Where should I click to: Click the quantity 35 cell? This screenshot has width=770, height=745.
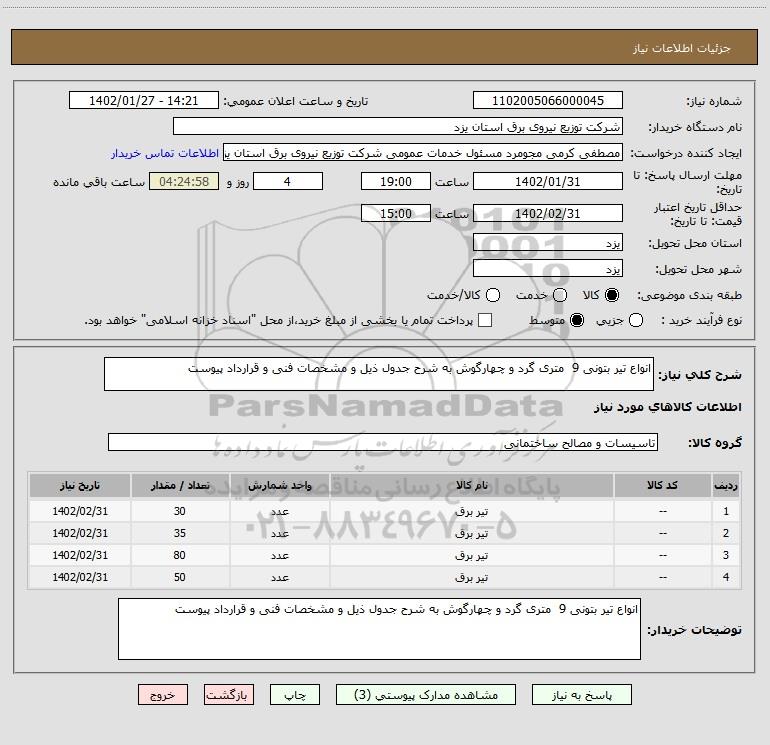click(x=180, y=533)
